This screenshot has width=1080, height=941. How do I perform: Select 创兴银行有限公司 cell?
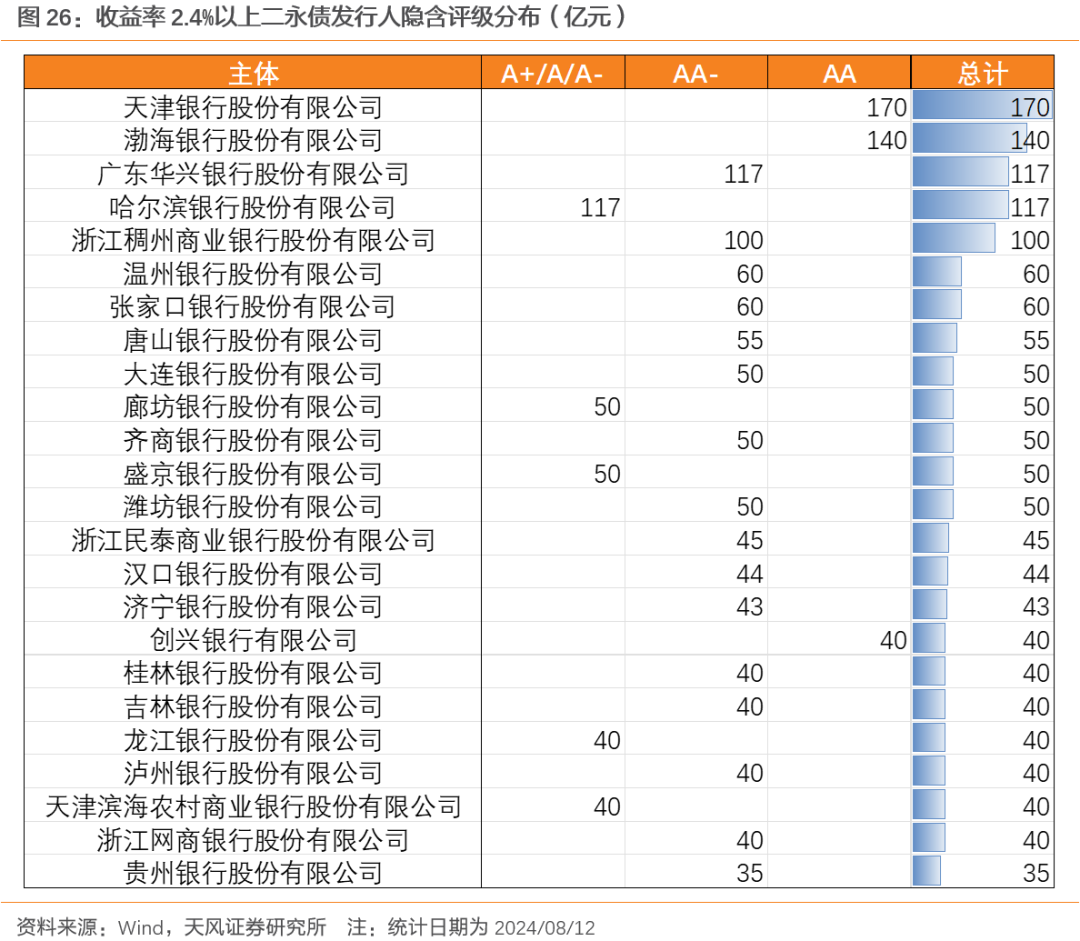[253, 640]
